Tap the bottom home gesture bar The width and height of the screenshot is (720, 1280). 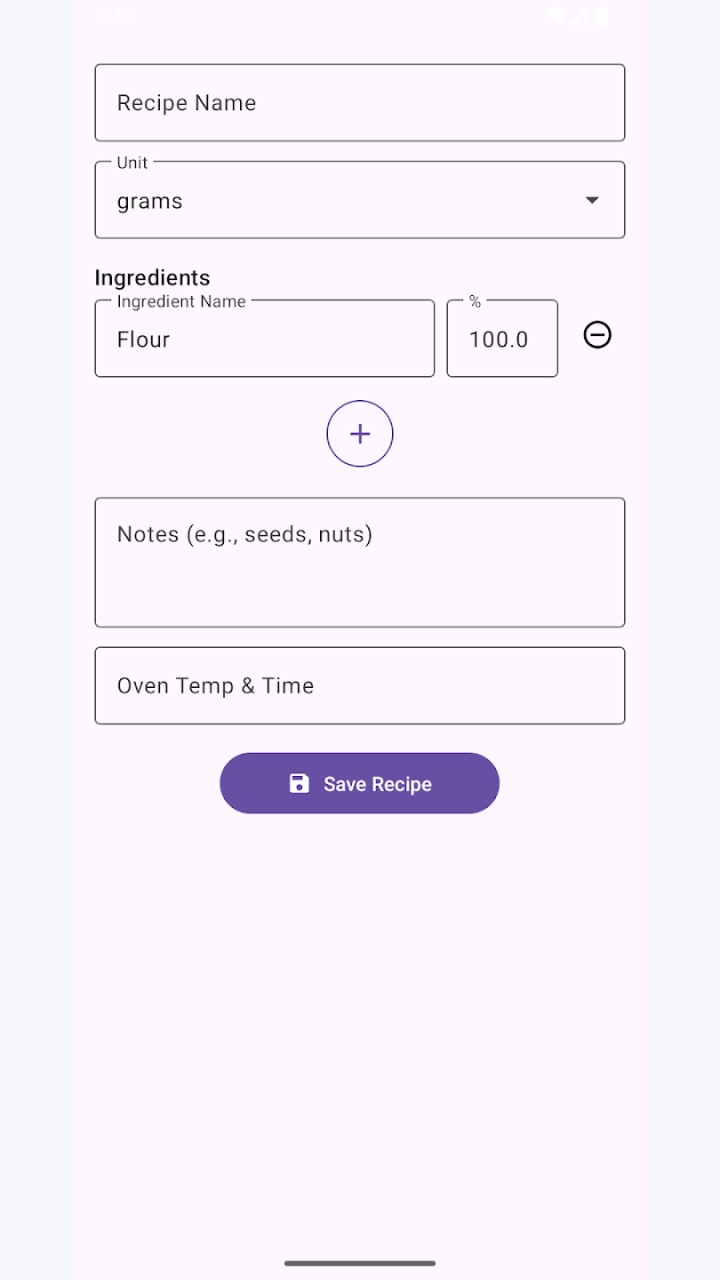tap(360, 1263)
